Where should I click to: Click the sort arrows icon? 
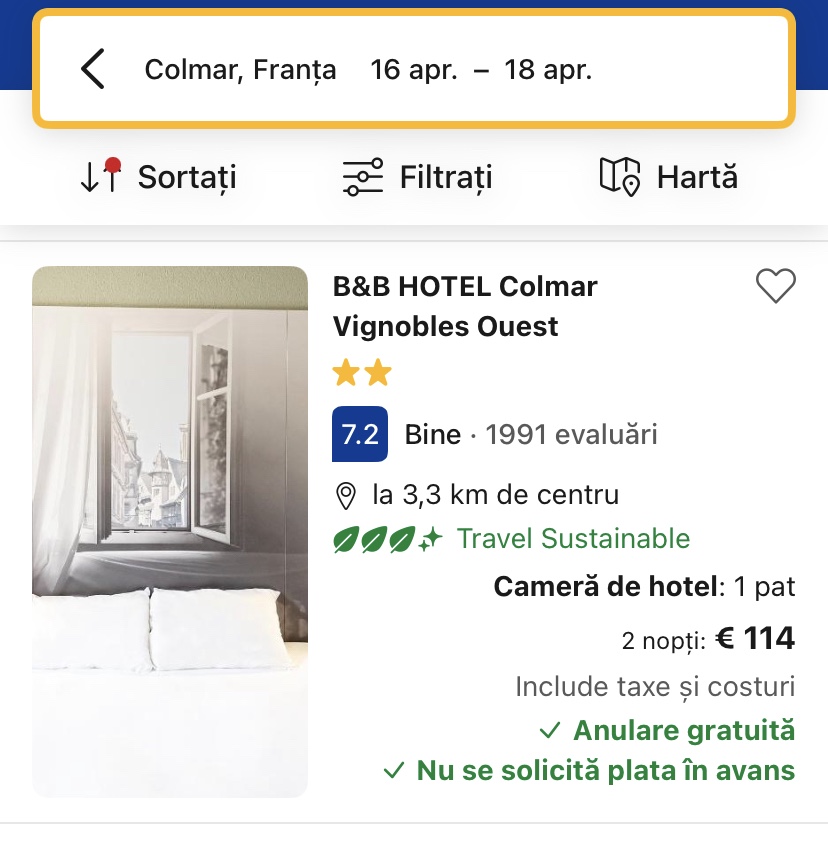(x=100, y=177)
